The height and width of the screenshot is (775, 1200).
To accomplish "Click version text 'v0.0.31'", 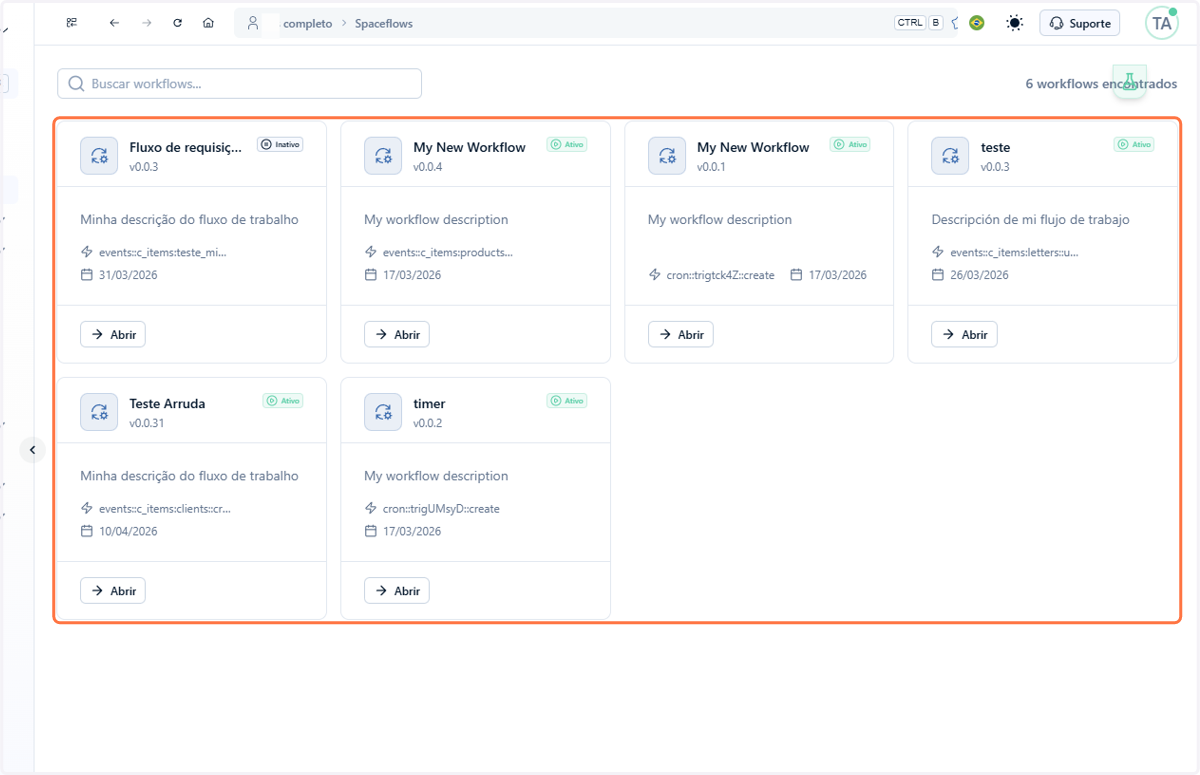I will coord(147,423).
